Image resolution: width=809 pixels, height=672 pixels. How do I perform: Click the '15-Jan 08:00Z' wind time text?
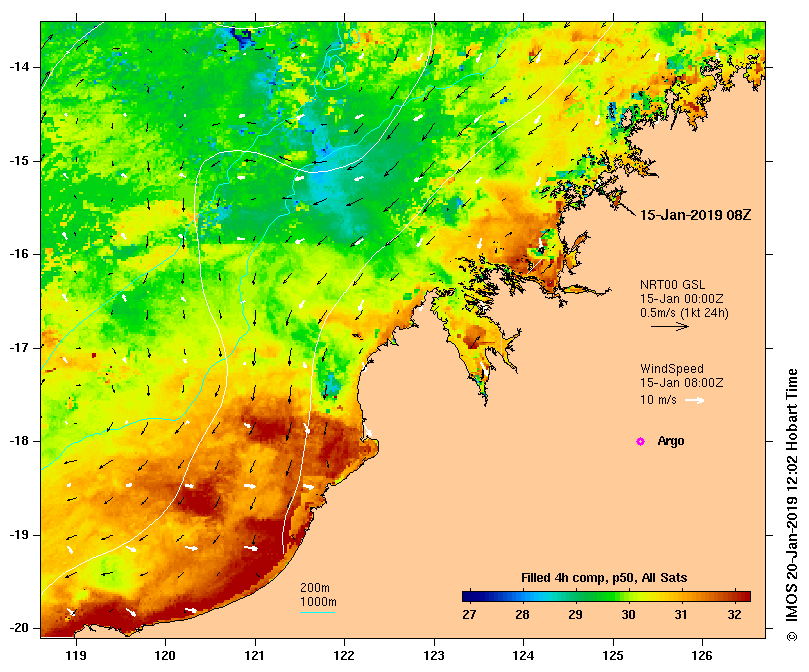point(681,383)
